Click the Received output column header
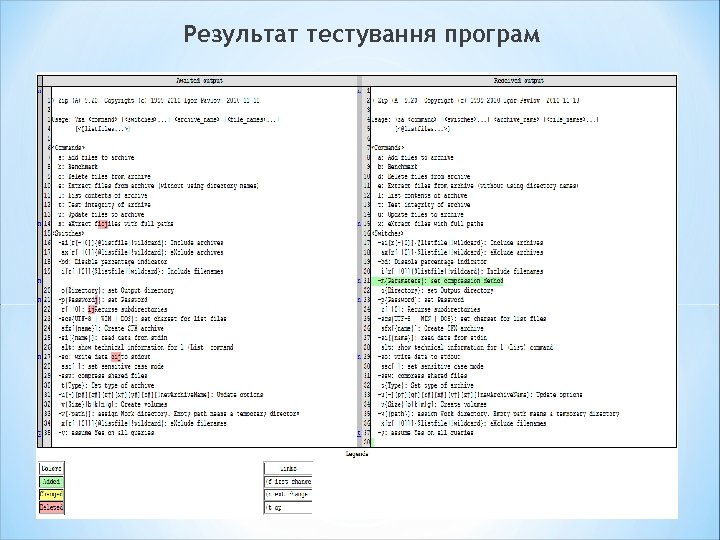This screenshot has height=540, width=720. (519, 80)
